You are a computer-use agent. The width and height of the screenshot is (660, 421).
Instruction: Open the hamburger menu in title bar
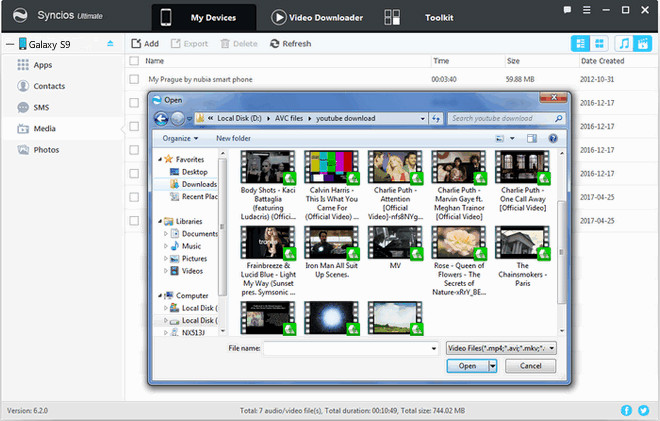coord(586,10)
